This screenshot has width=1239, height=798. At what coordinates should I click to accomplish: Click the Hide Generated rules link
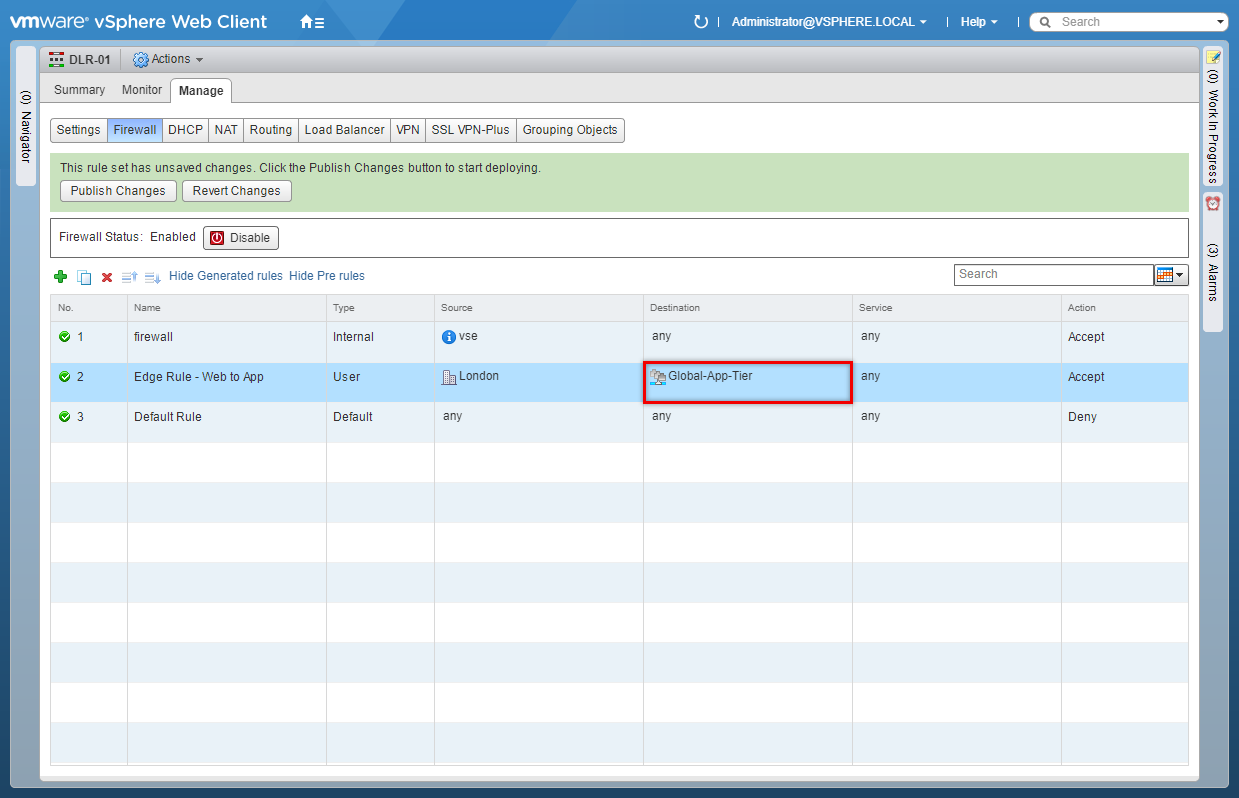[226, 276]
